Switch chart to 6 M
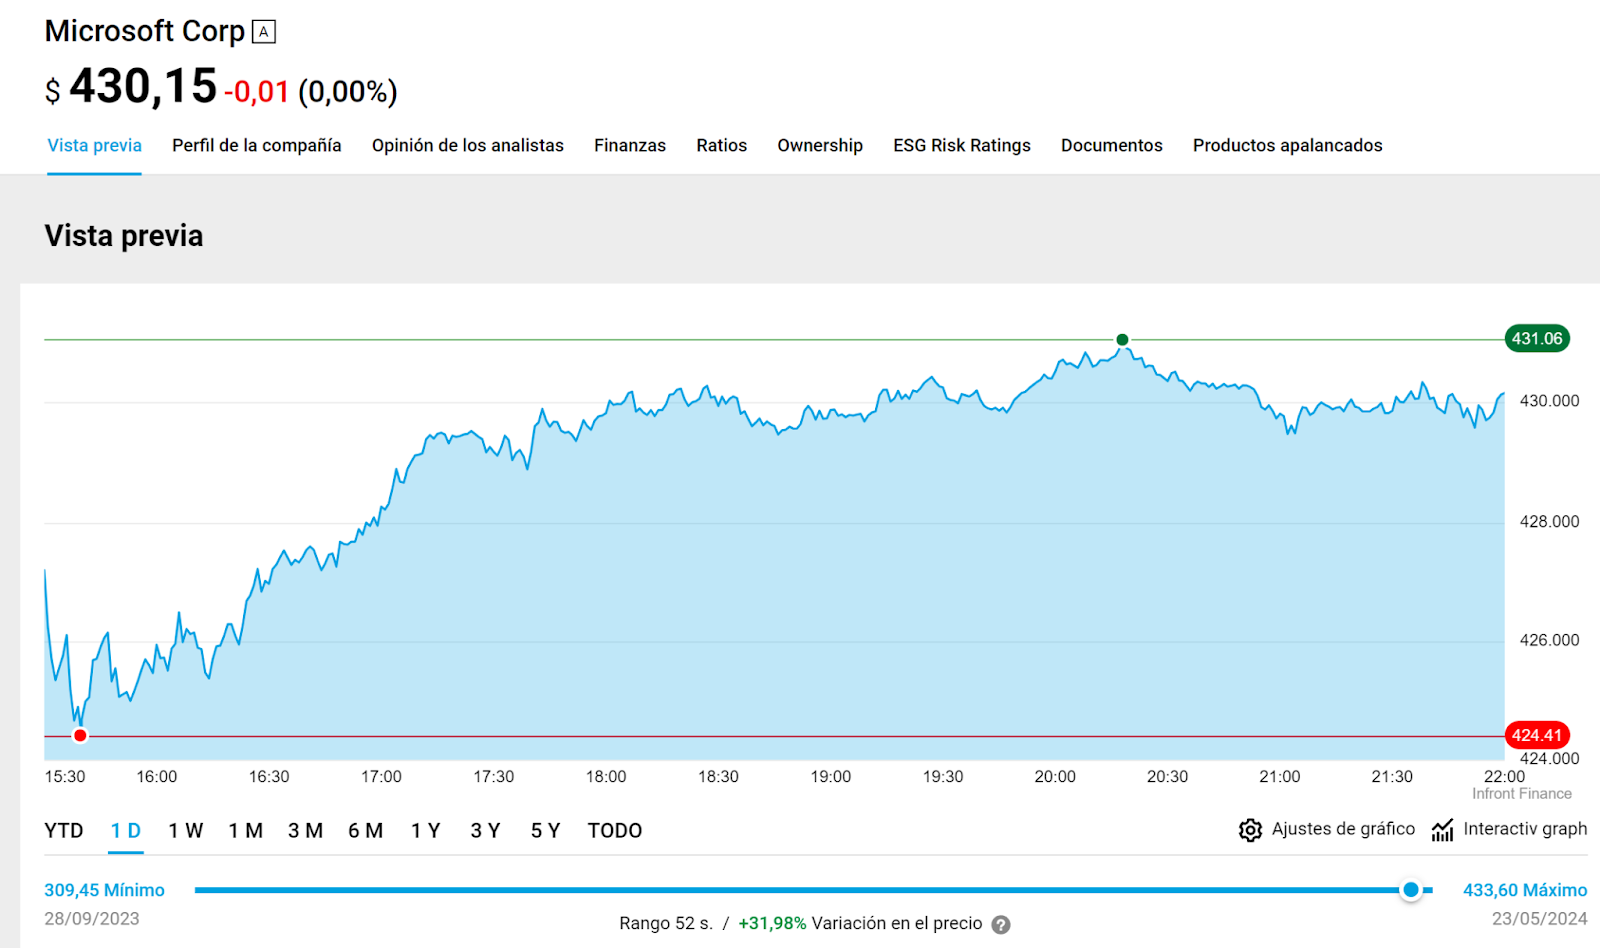This screenshot has width=1600, height=948. pos(366,831)
